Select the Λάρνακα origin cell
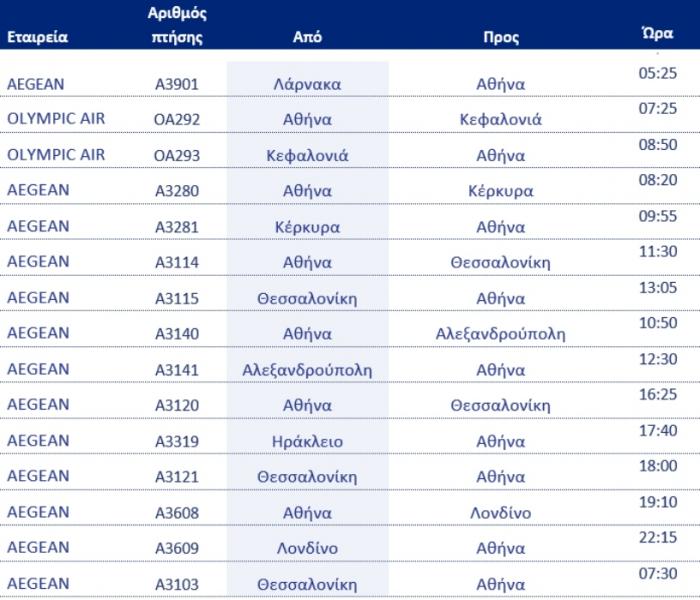The height and width of the screenshot is (600, 700). (307, 84)
